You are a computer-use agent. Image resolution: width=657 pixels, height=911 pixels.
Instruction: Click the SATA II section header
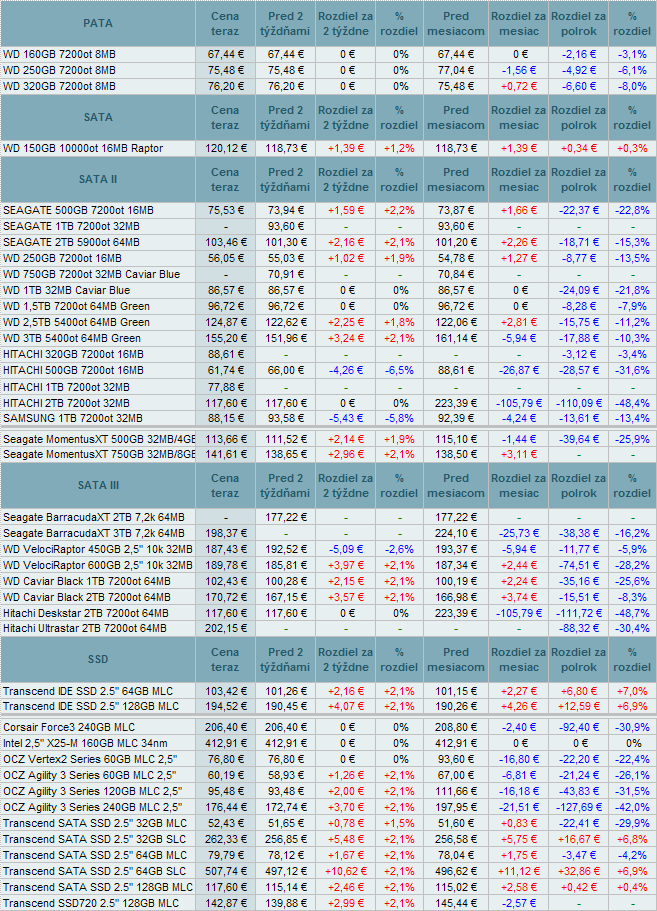coord(98,180)
